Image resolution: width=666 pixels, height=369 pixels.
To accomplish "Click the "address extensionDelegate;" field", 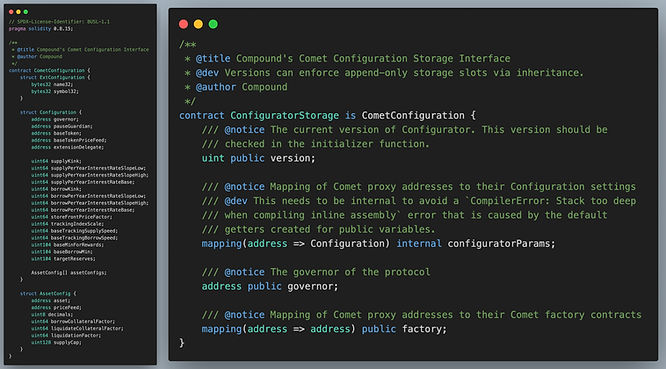I will pos(67,147).
